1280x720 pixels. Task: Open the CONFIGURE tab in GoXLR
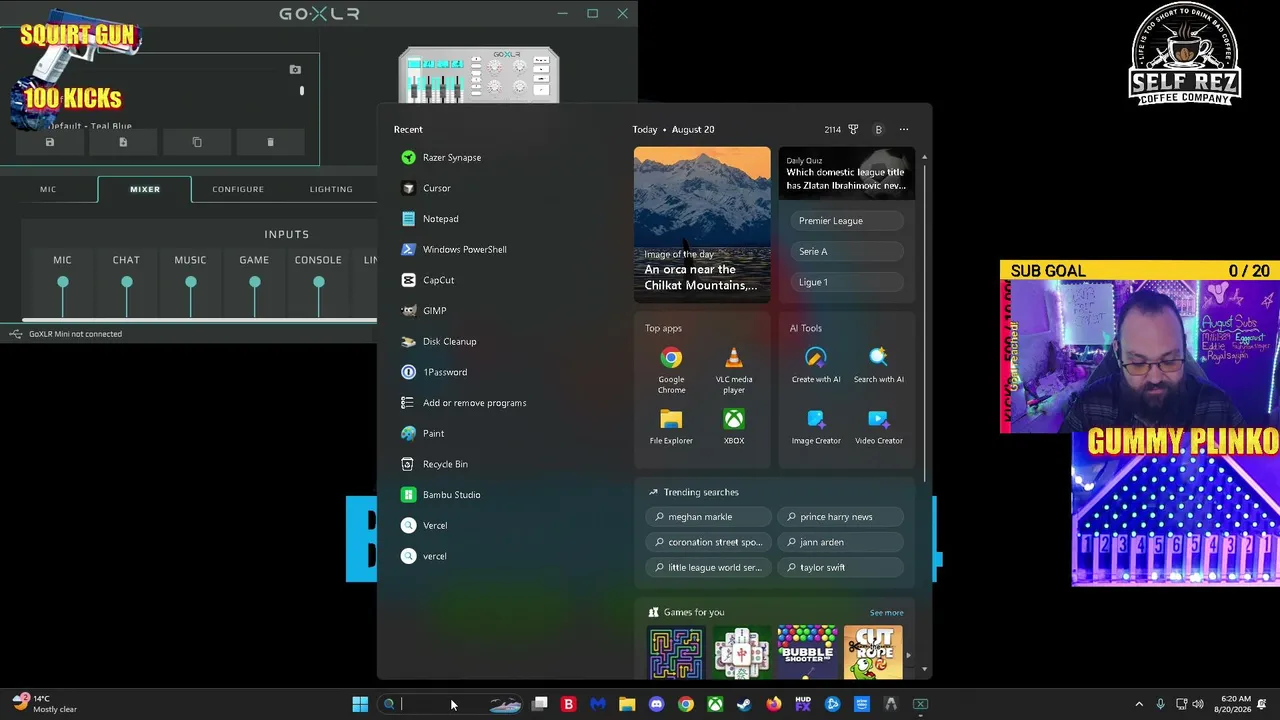238,189
